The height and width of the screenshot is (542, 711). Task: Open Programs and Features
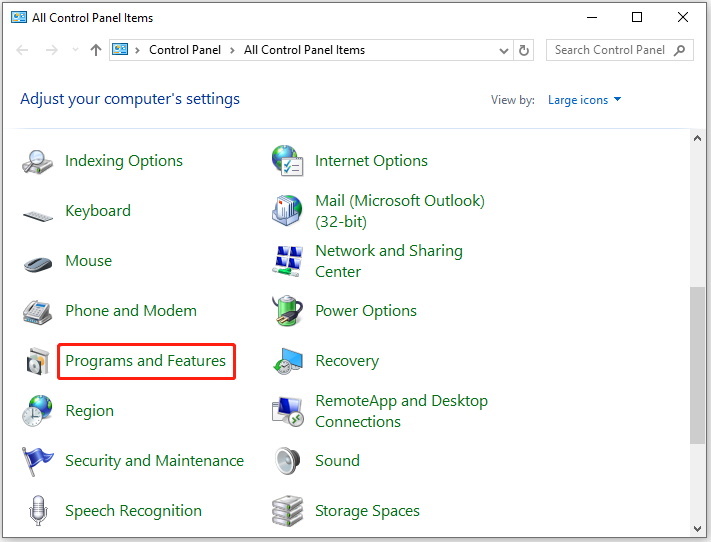pos(145,361)
